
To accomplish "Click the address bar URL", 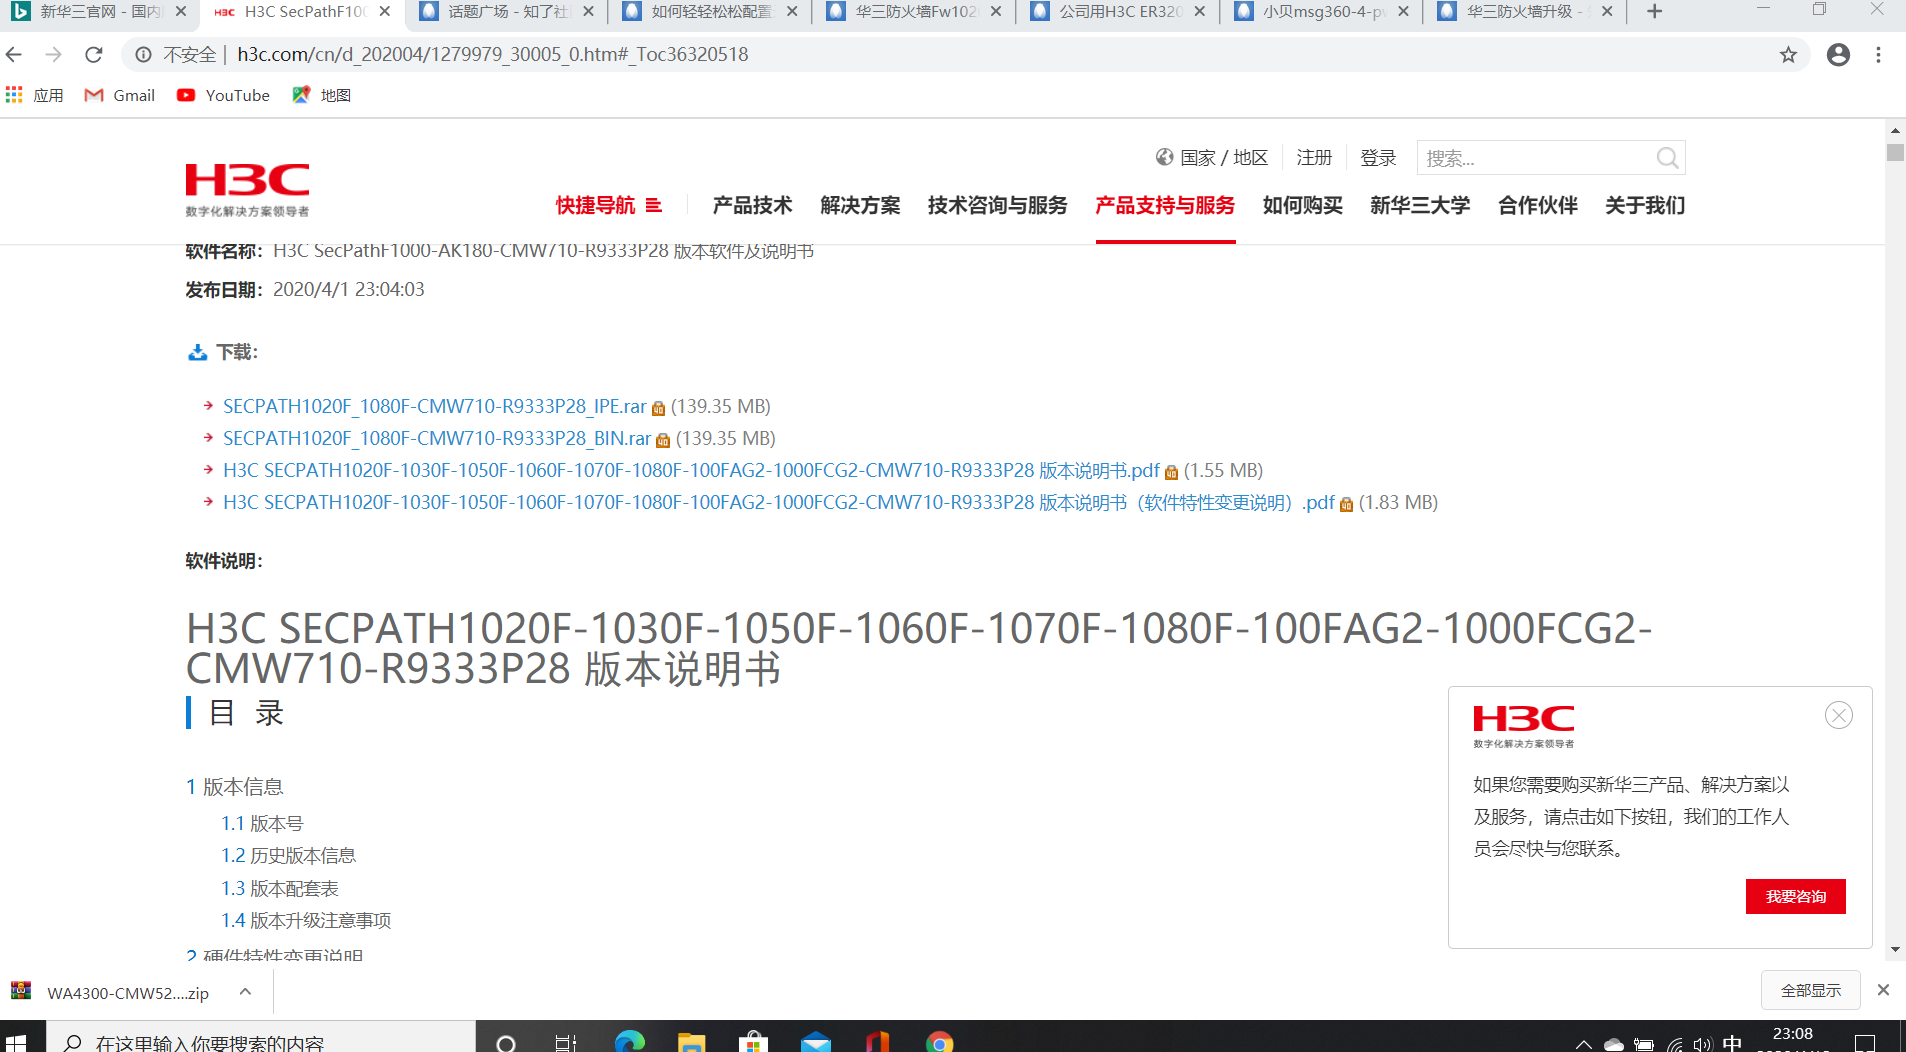I will click(x=493, y=55).
